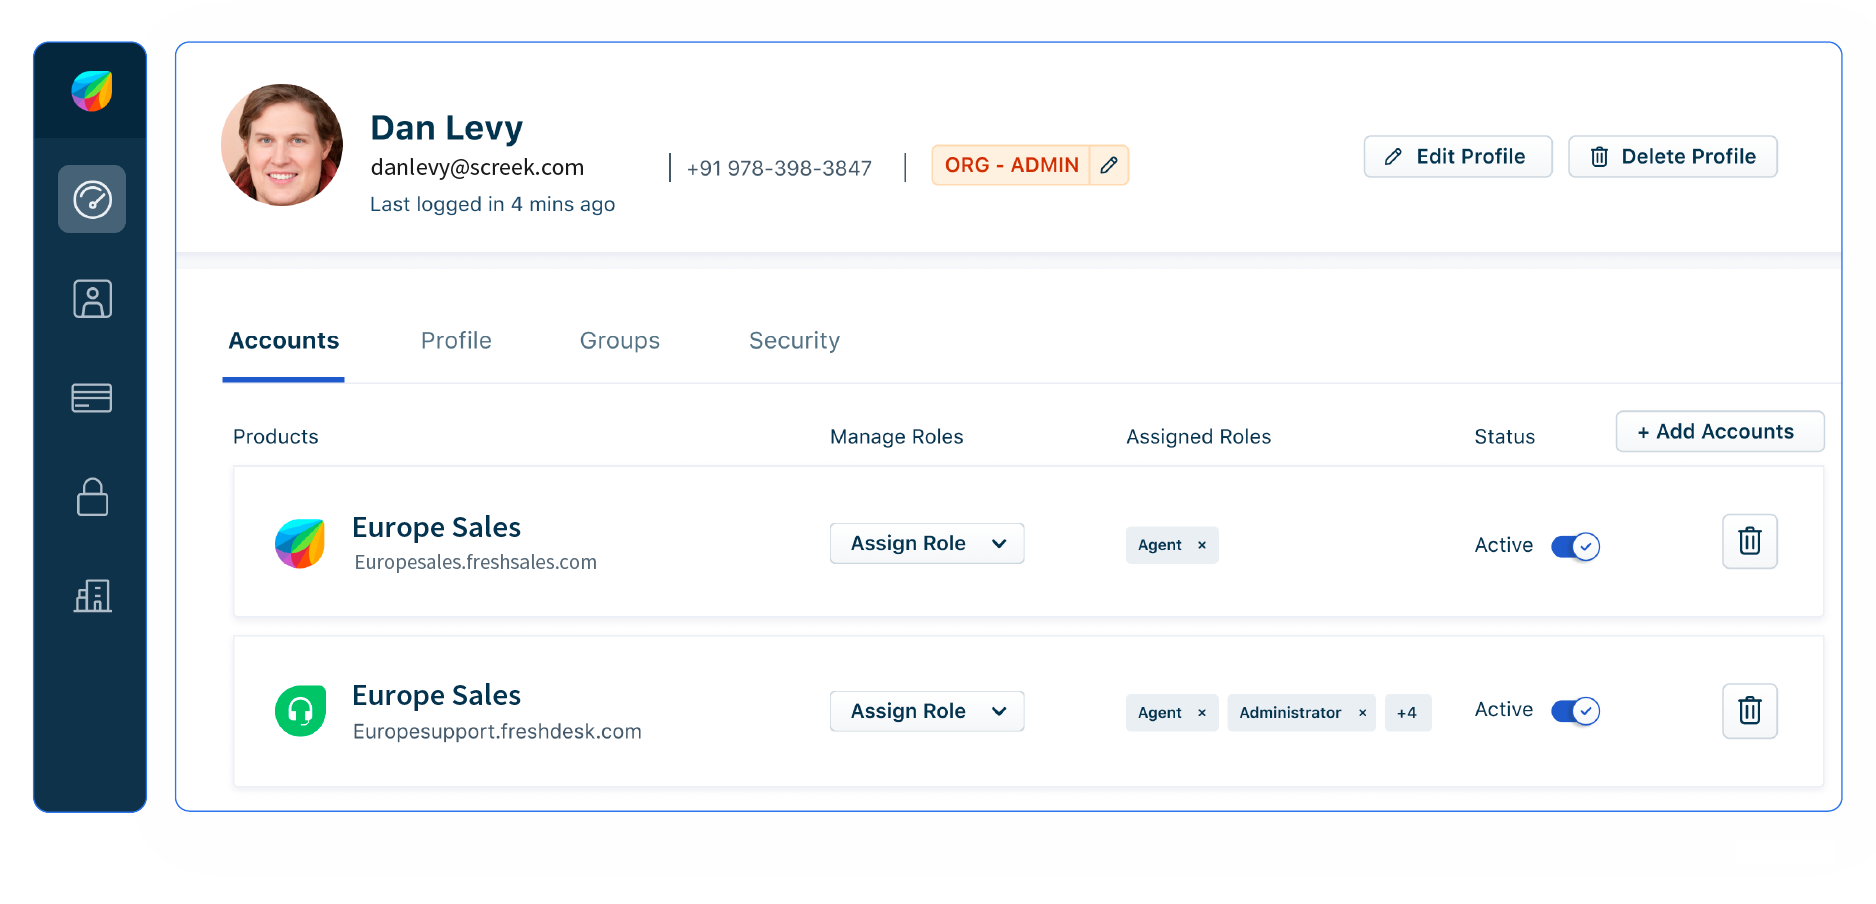
Task: Disable Active status for Europesupport.freshdesk.com
Action: click(1574, 711)
